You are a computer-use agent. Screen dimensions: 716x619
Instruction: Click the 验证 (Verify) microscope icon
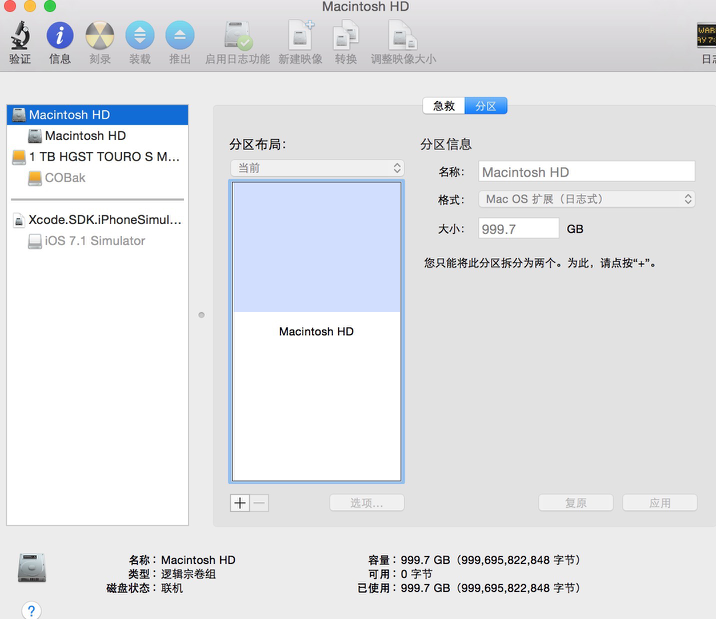click(20, 35)
